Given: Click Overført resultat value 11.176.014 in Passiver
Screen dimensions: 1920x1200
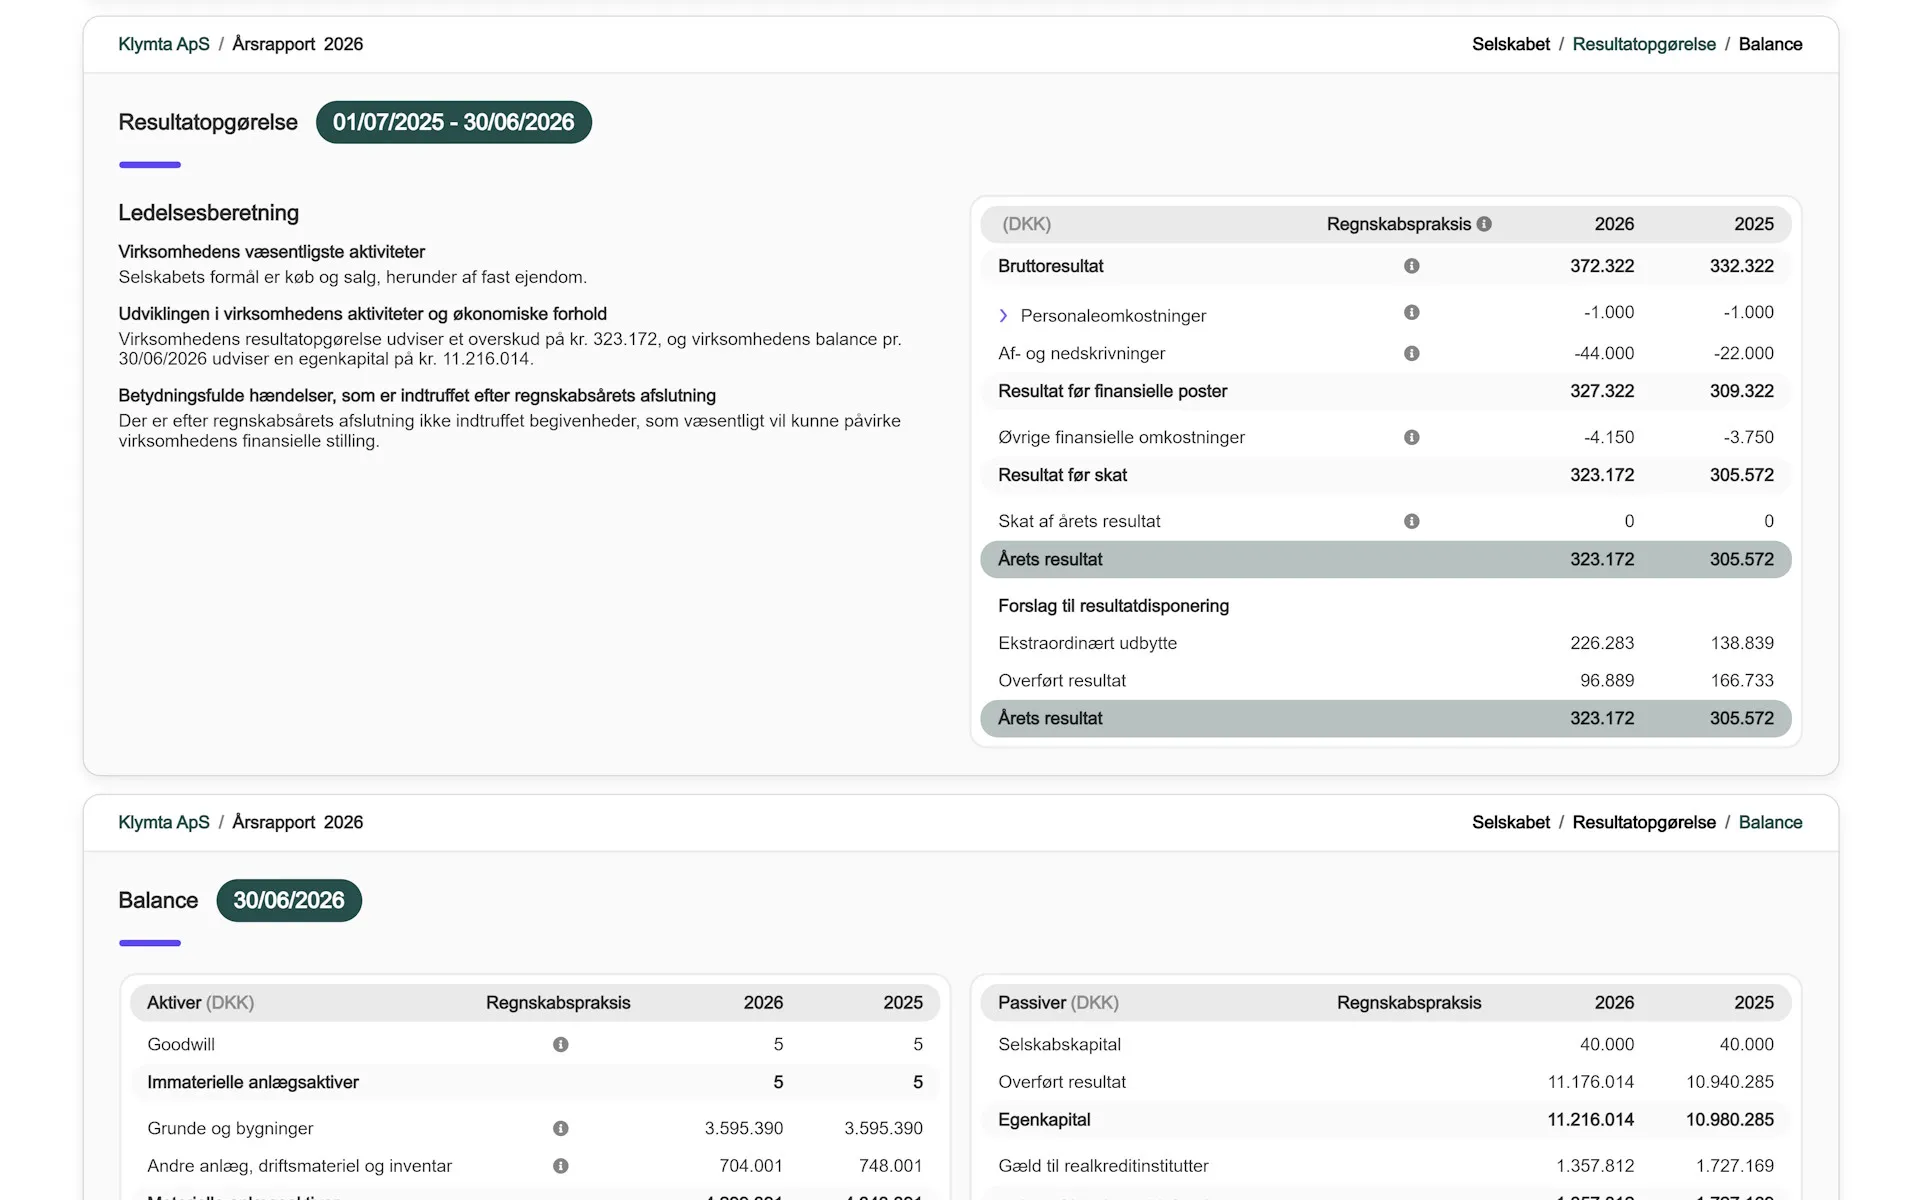Looking at the screenshot, I should pos(1590,1082).
